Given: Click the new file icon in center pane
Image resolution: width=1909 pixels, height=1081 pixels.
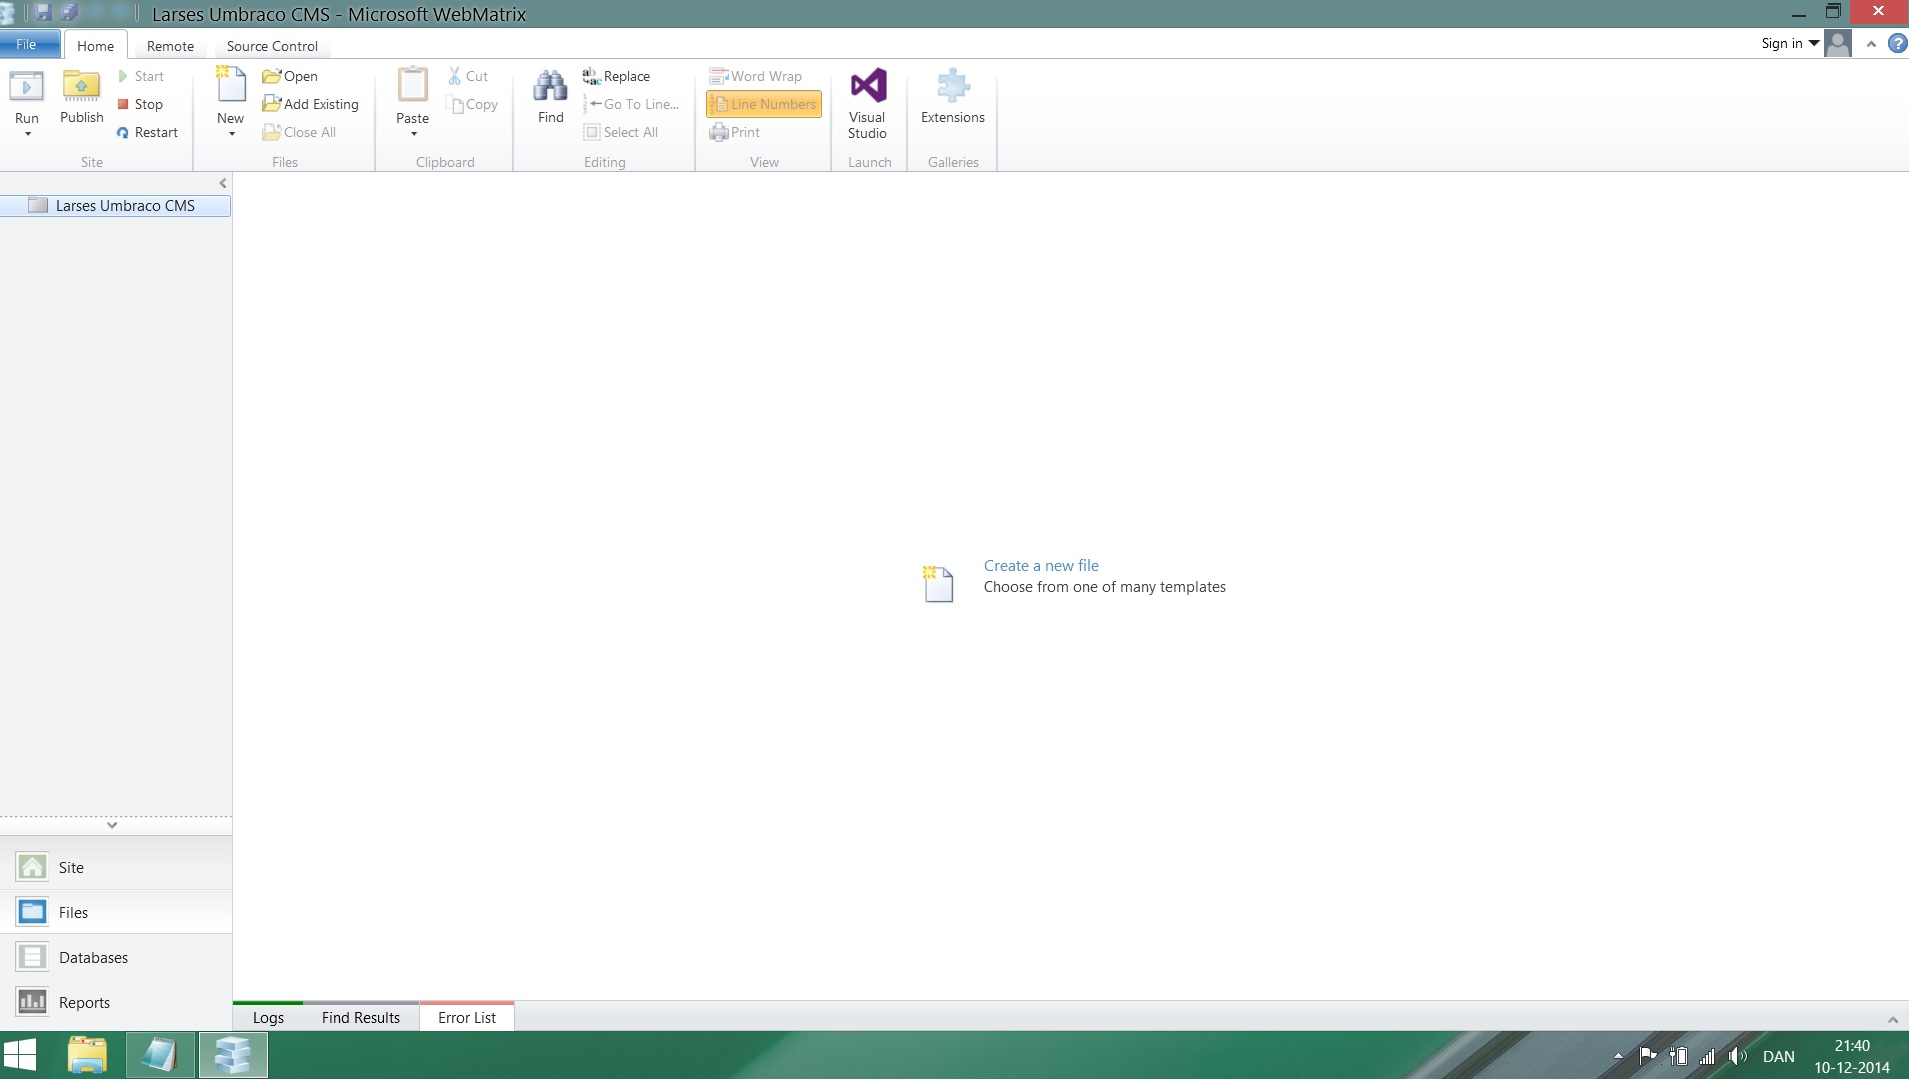Looking at the screenshot, I should [x=938, y=584].
